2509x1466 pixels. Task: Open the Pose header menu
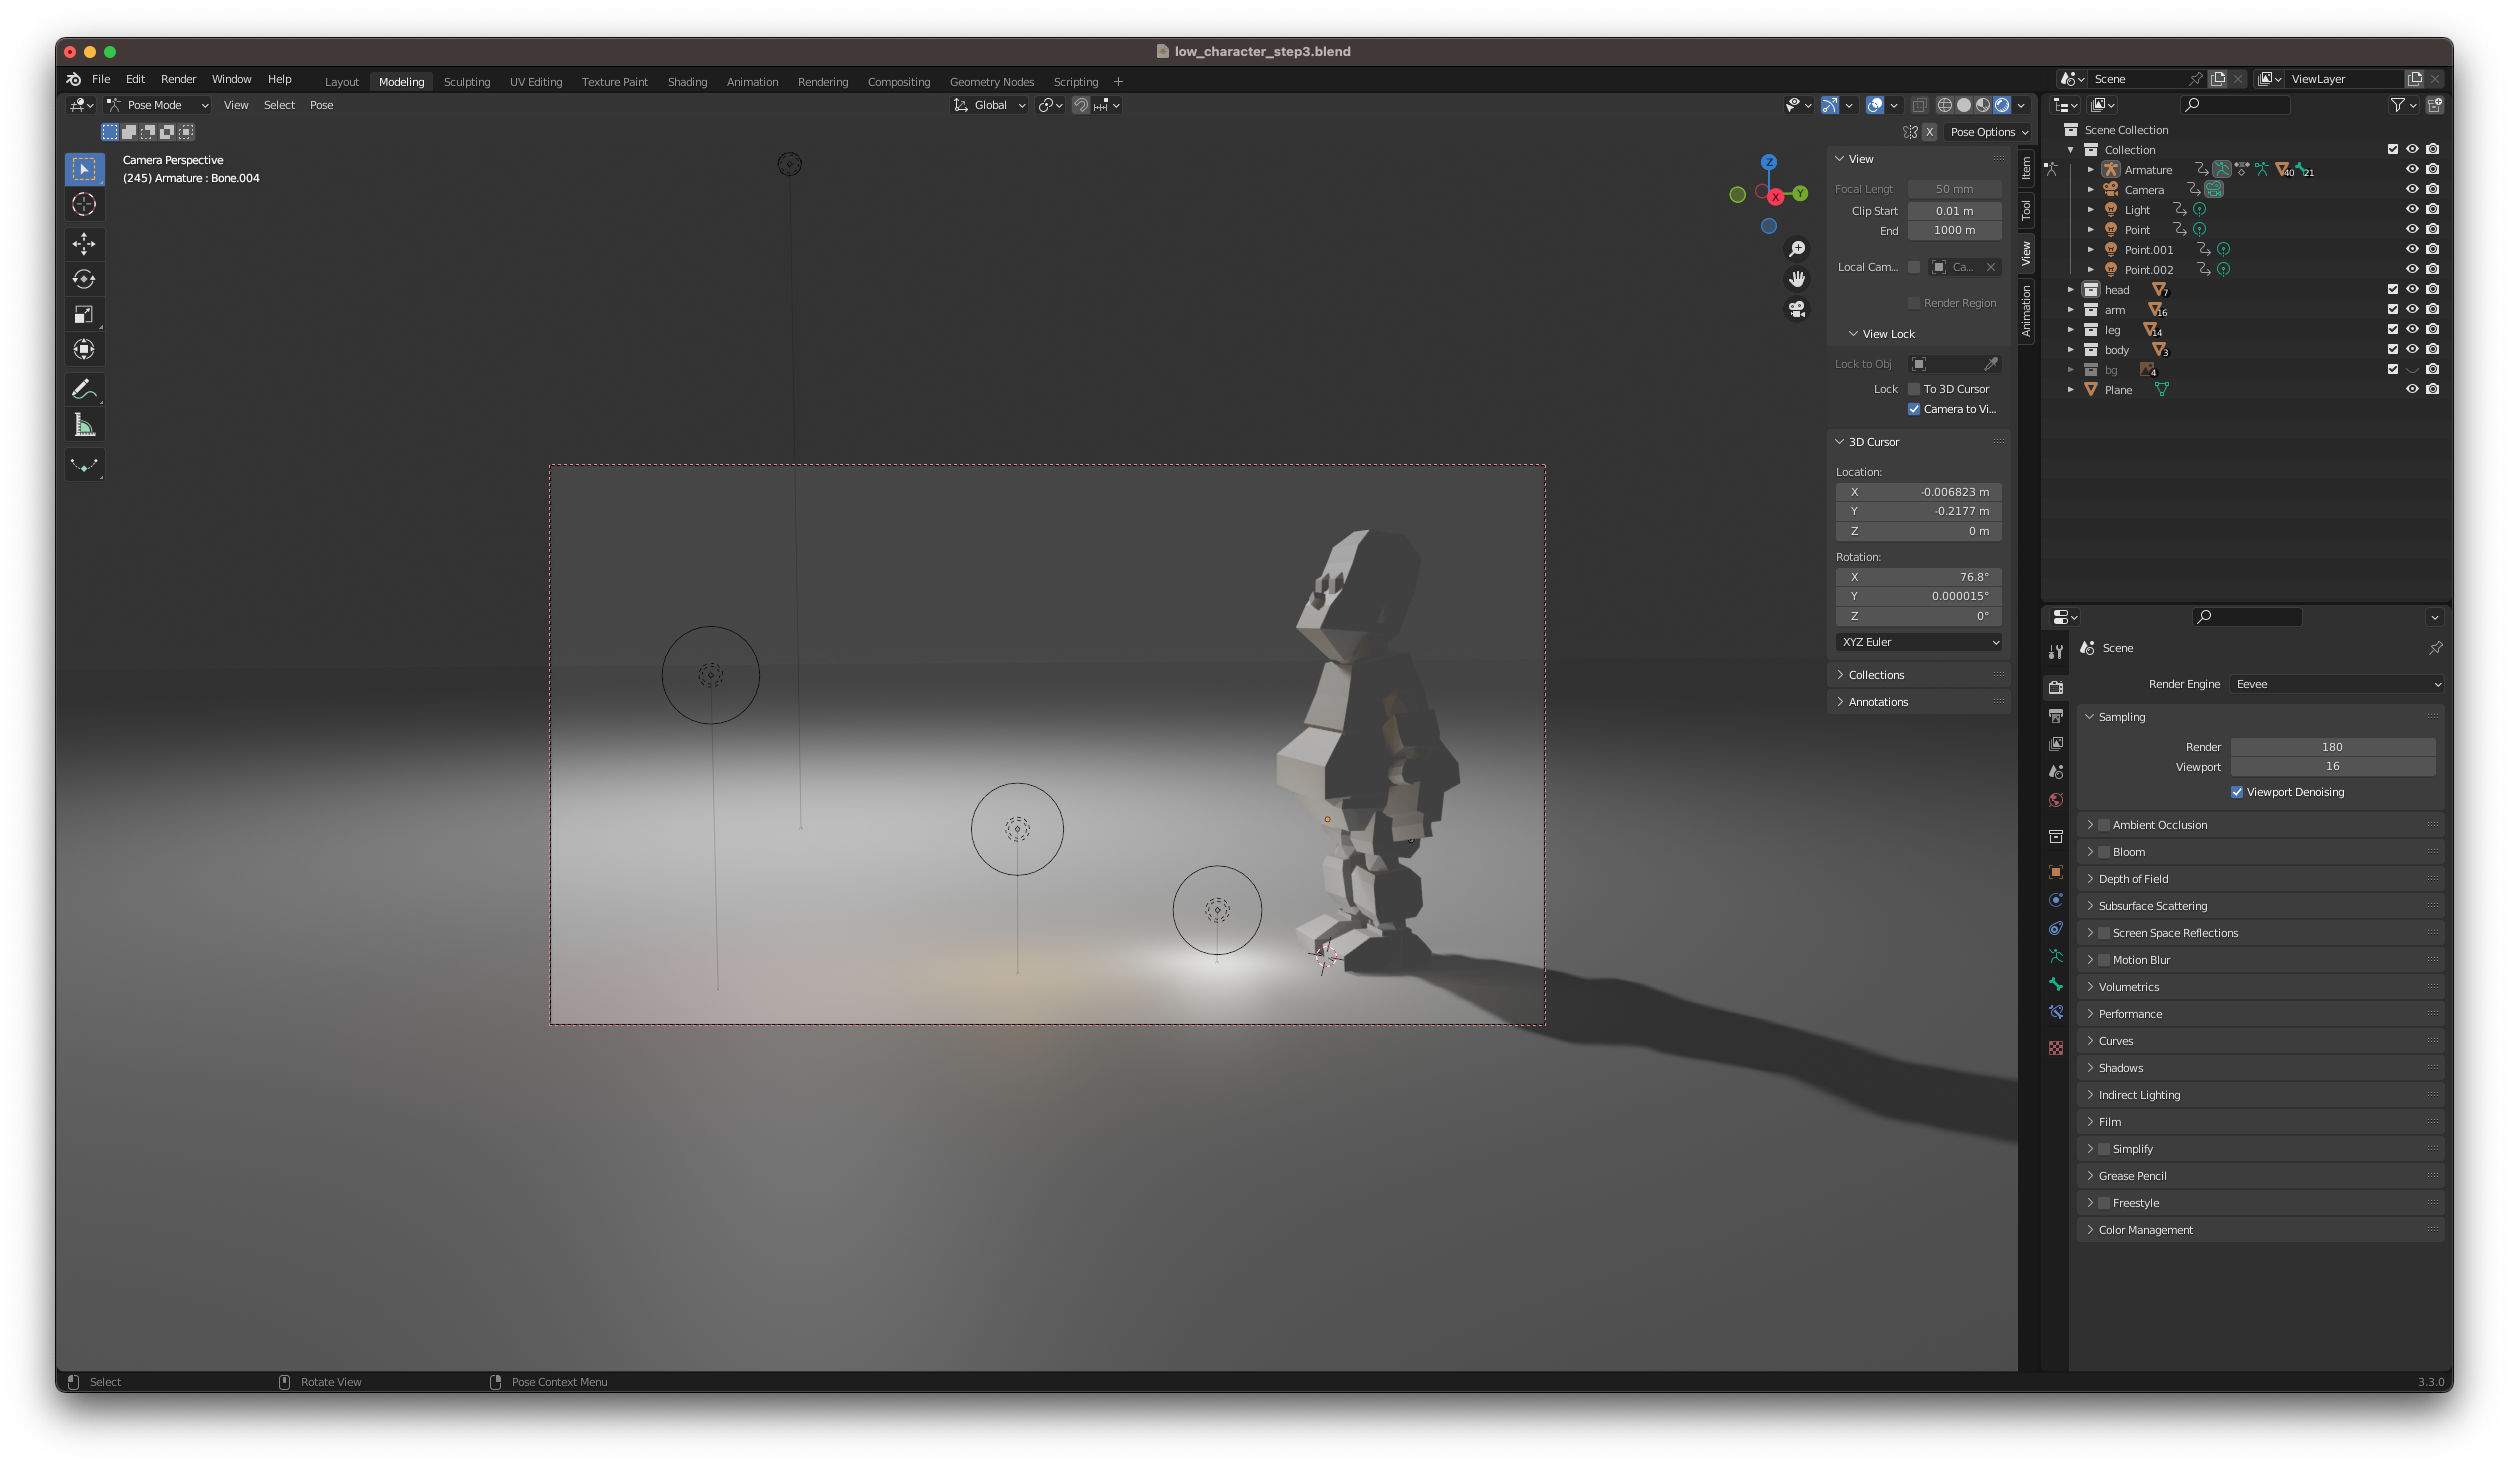pyautogui.click(x=321, y=105)
